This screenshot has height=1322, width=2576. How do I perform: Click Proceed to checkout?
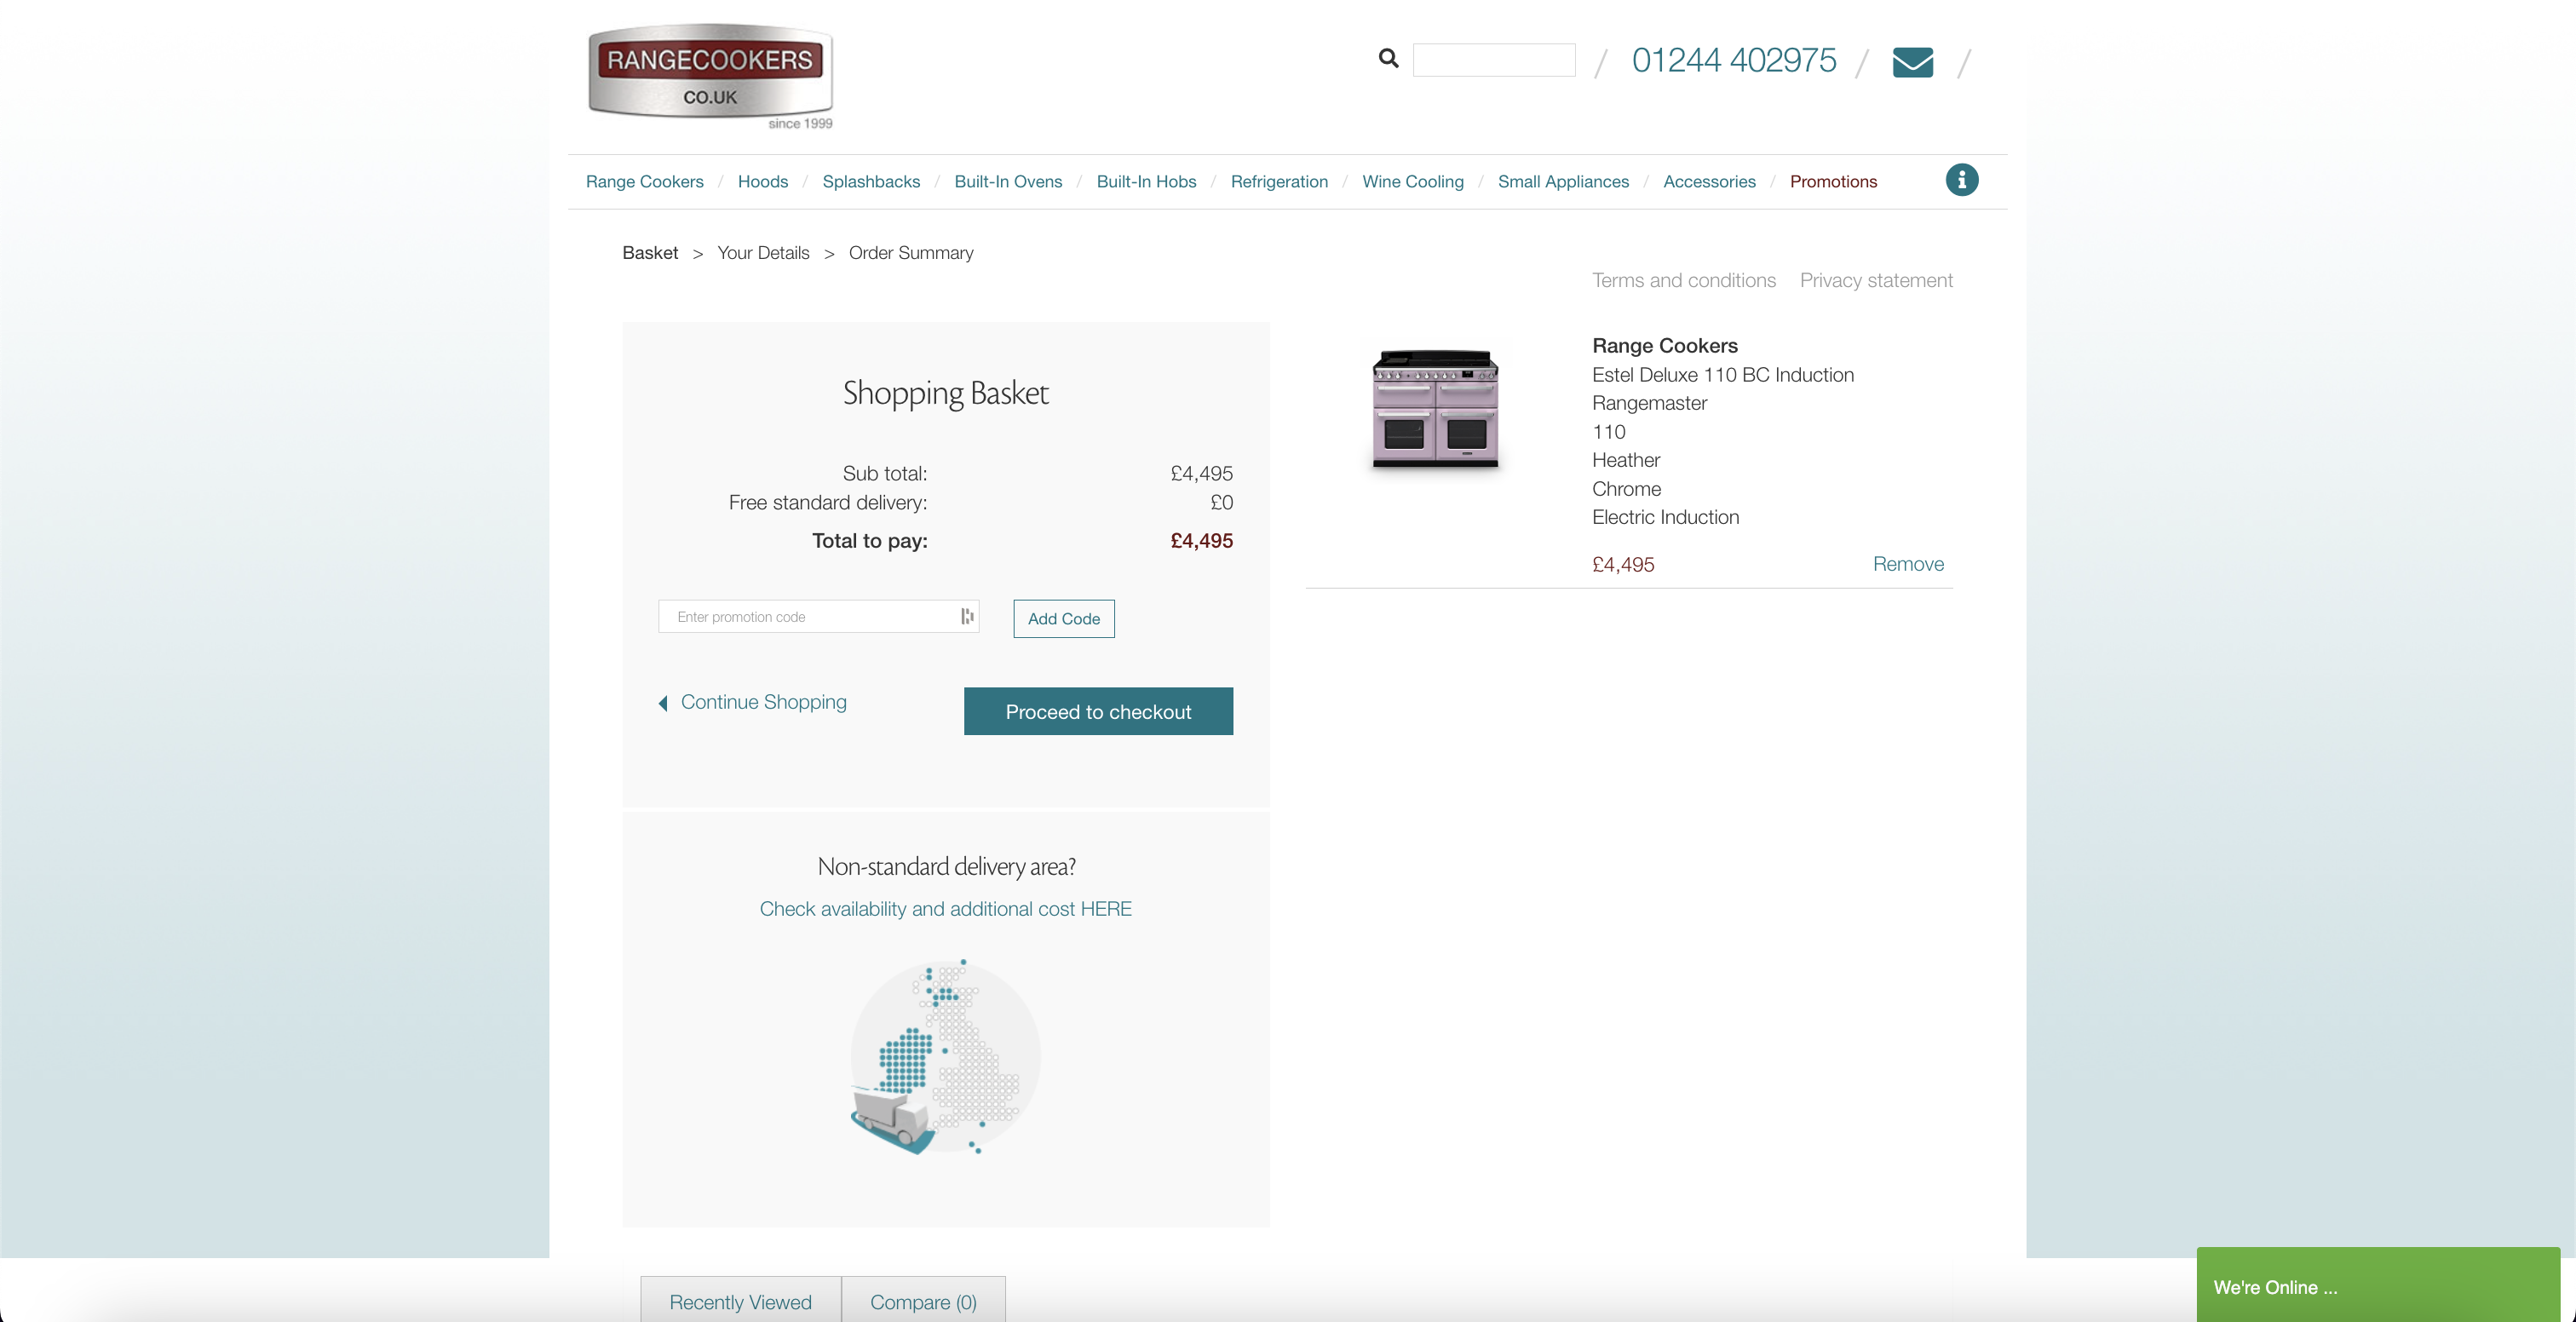(x=1097, y=711)
